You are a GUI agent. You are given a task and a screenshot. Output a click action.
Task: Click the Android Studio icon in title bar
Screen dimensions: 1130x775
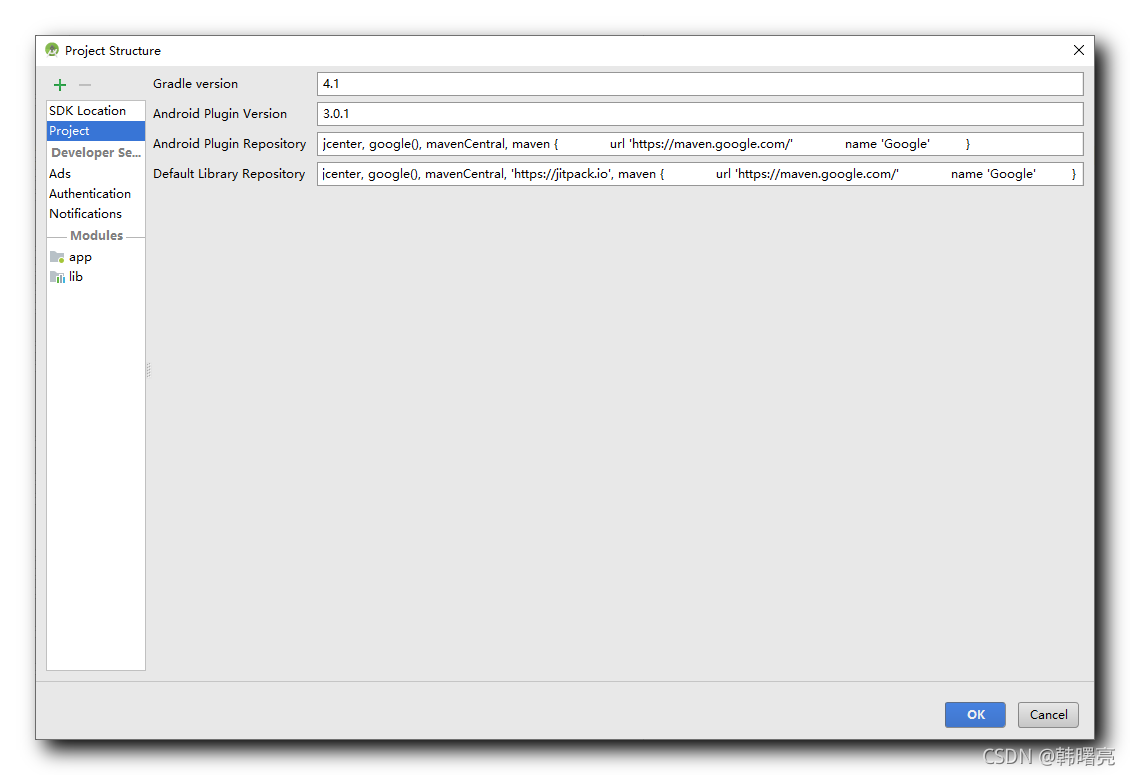[52, 50]
